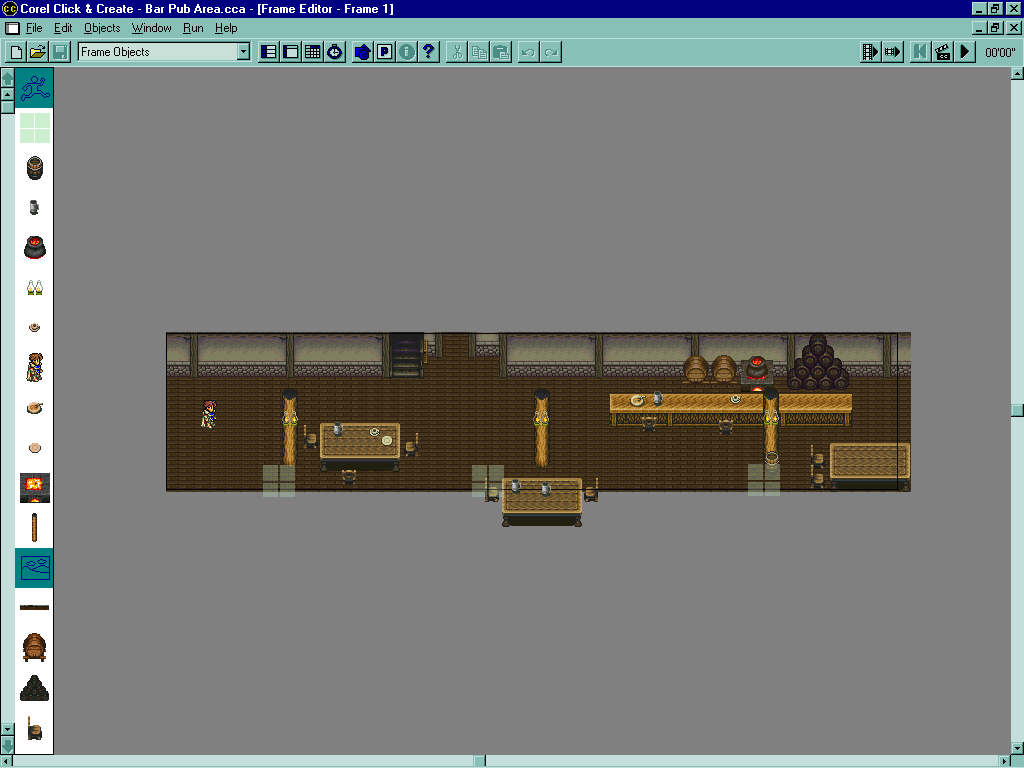Select the plate with food object

(35, 408)
